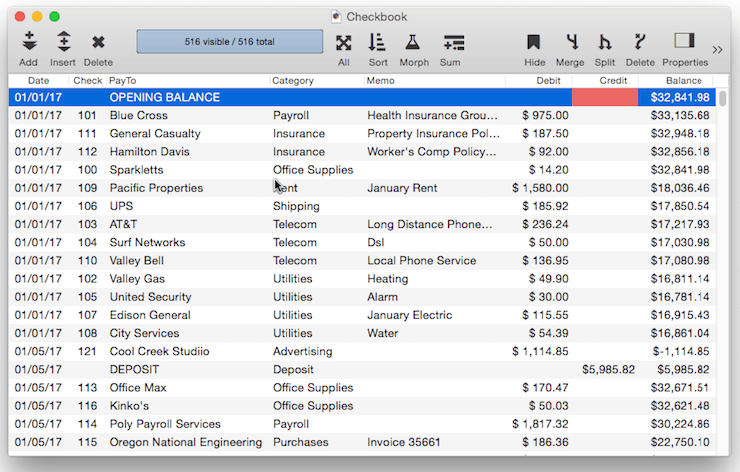Click the Category column header
740x472 pixels.
coord(293,80)
